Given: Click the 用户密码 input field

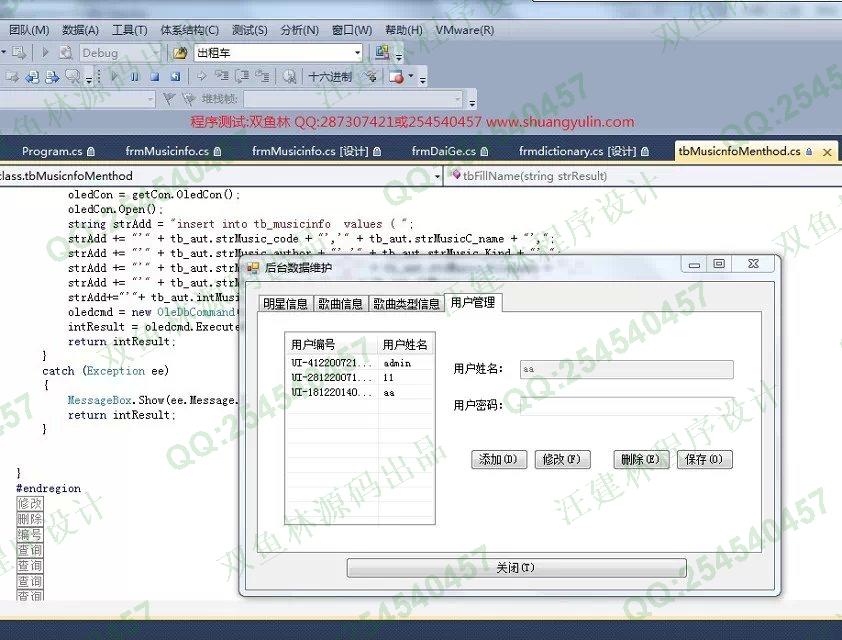Looking at the screenshot, I should pyautogui.click(x=627, y=405).
